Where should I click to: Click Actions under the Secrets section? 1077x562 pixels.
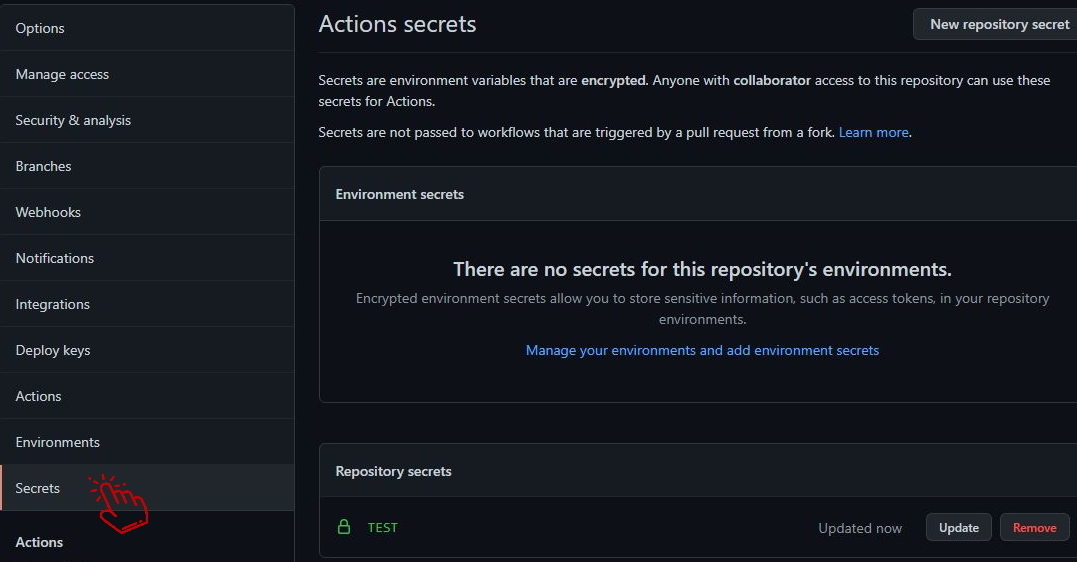click(x=39, y=542)
